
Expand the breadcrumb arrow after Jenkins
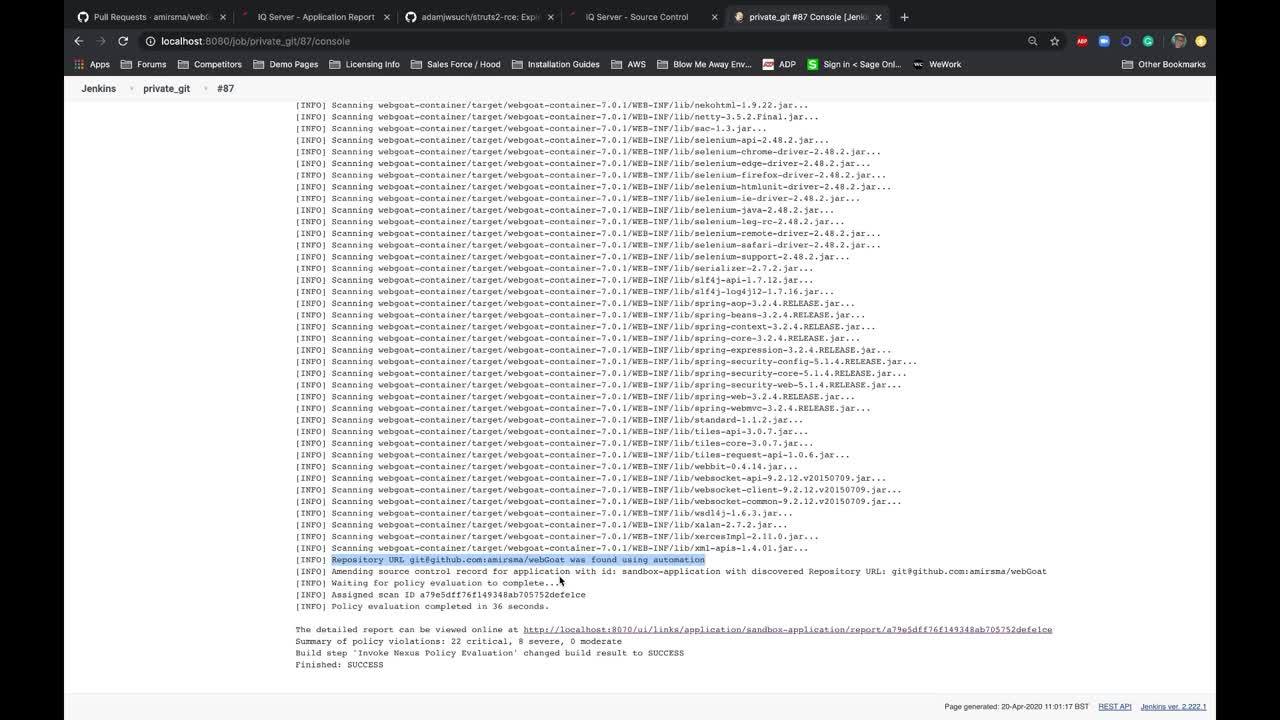130,88
